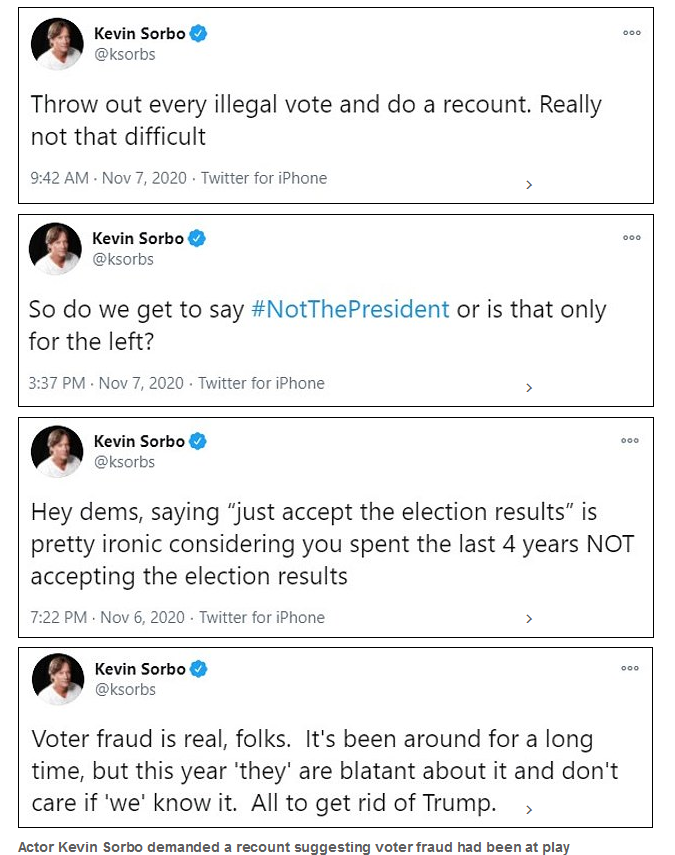Click the verified badge on the fourth tweet

coord(199,669)
